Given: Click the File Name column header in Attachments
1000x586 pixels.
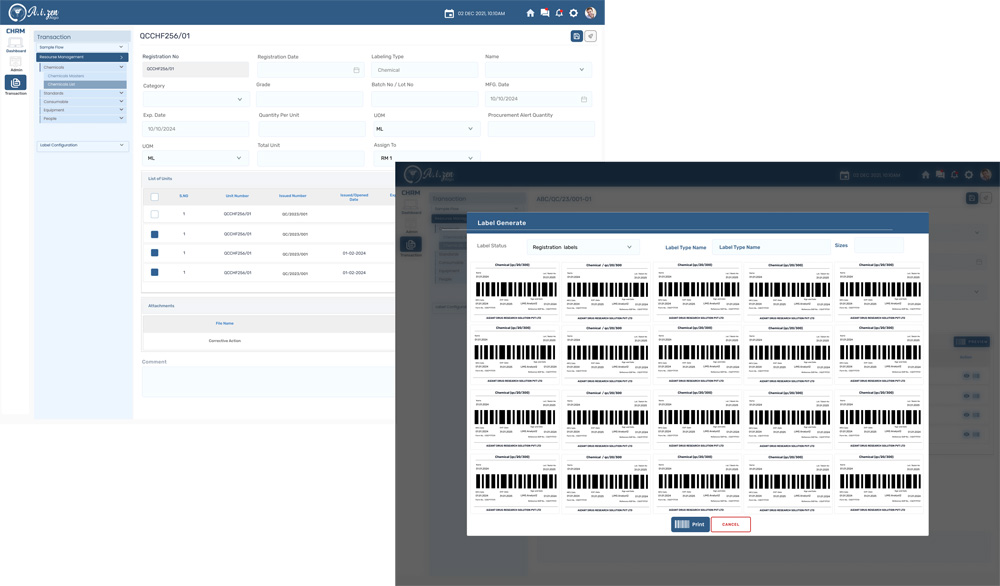Looking at the screenshot, I should (224, 323).
